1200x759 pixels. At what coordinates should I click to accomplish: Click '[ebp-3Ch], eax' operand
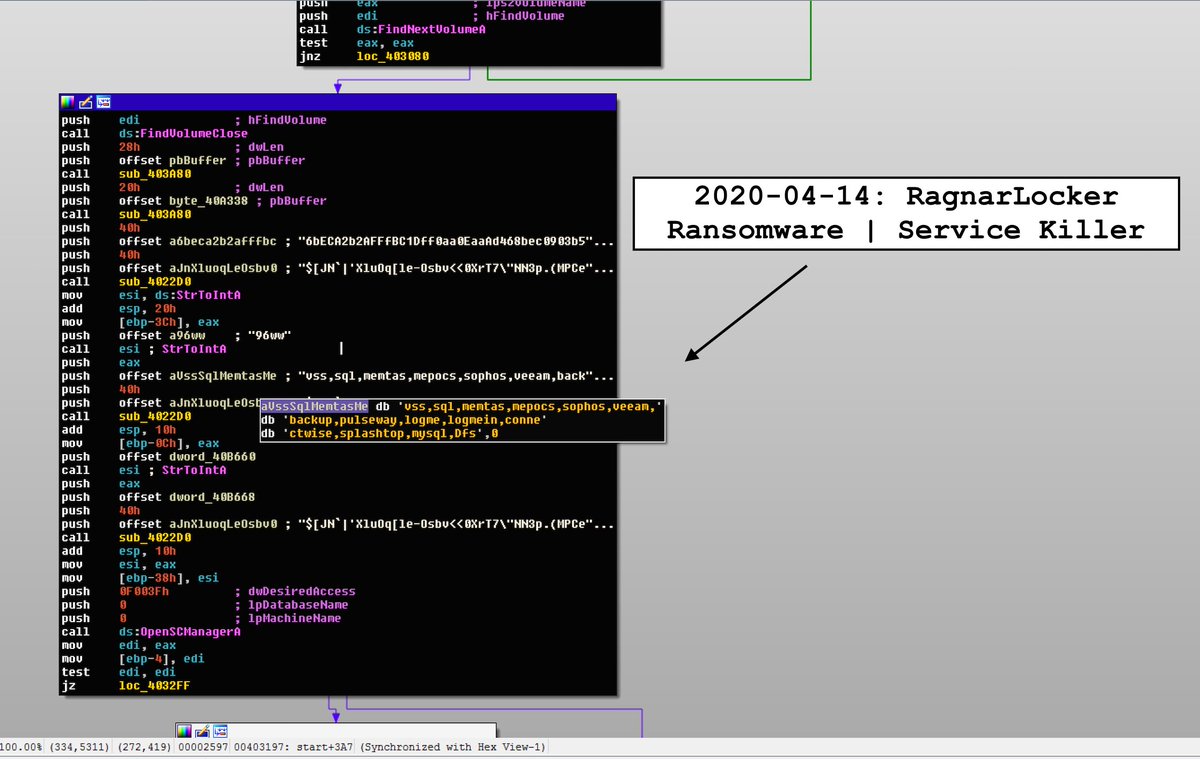coord(169,322)
